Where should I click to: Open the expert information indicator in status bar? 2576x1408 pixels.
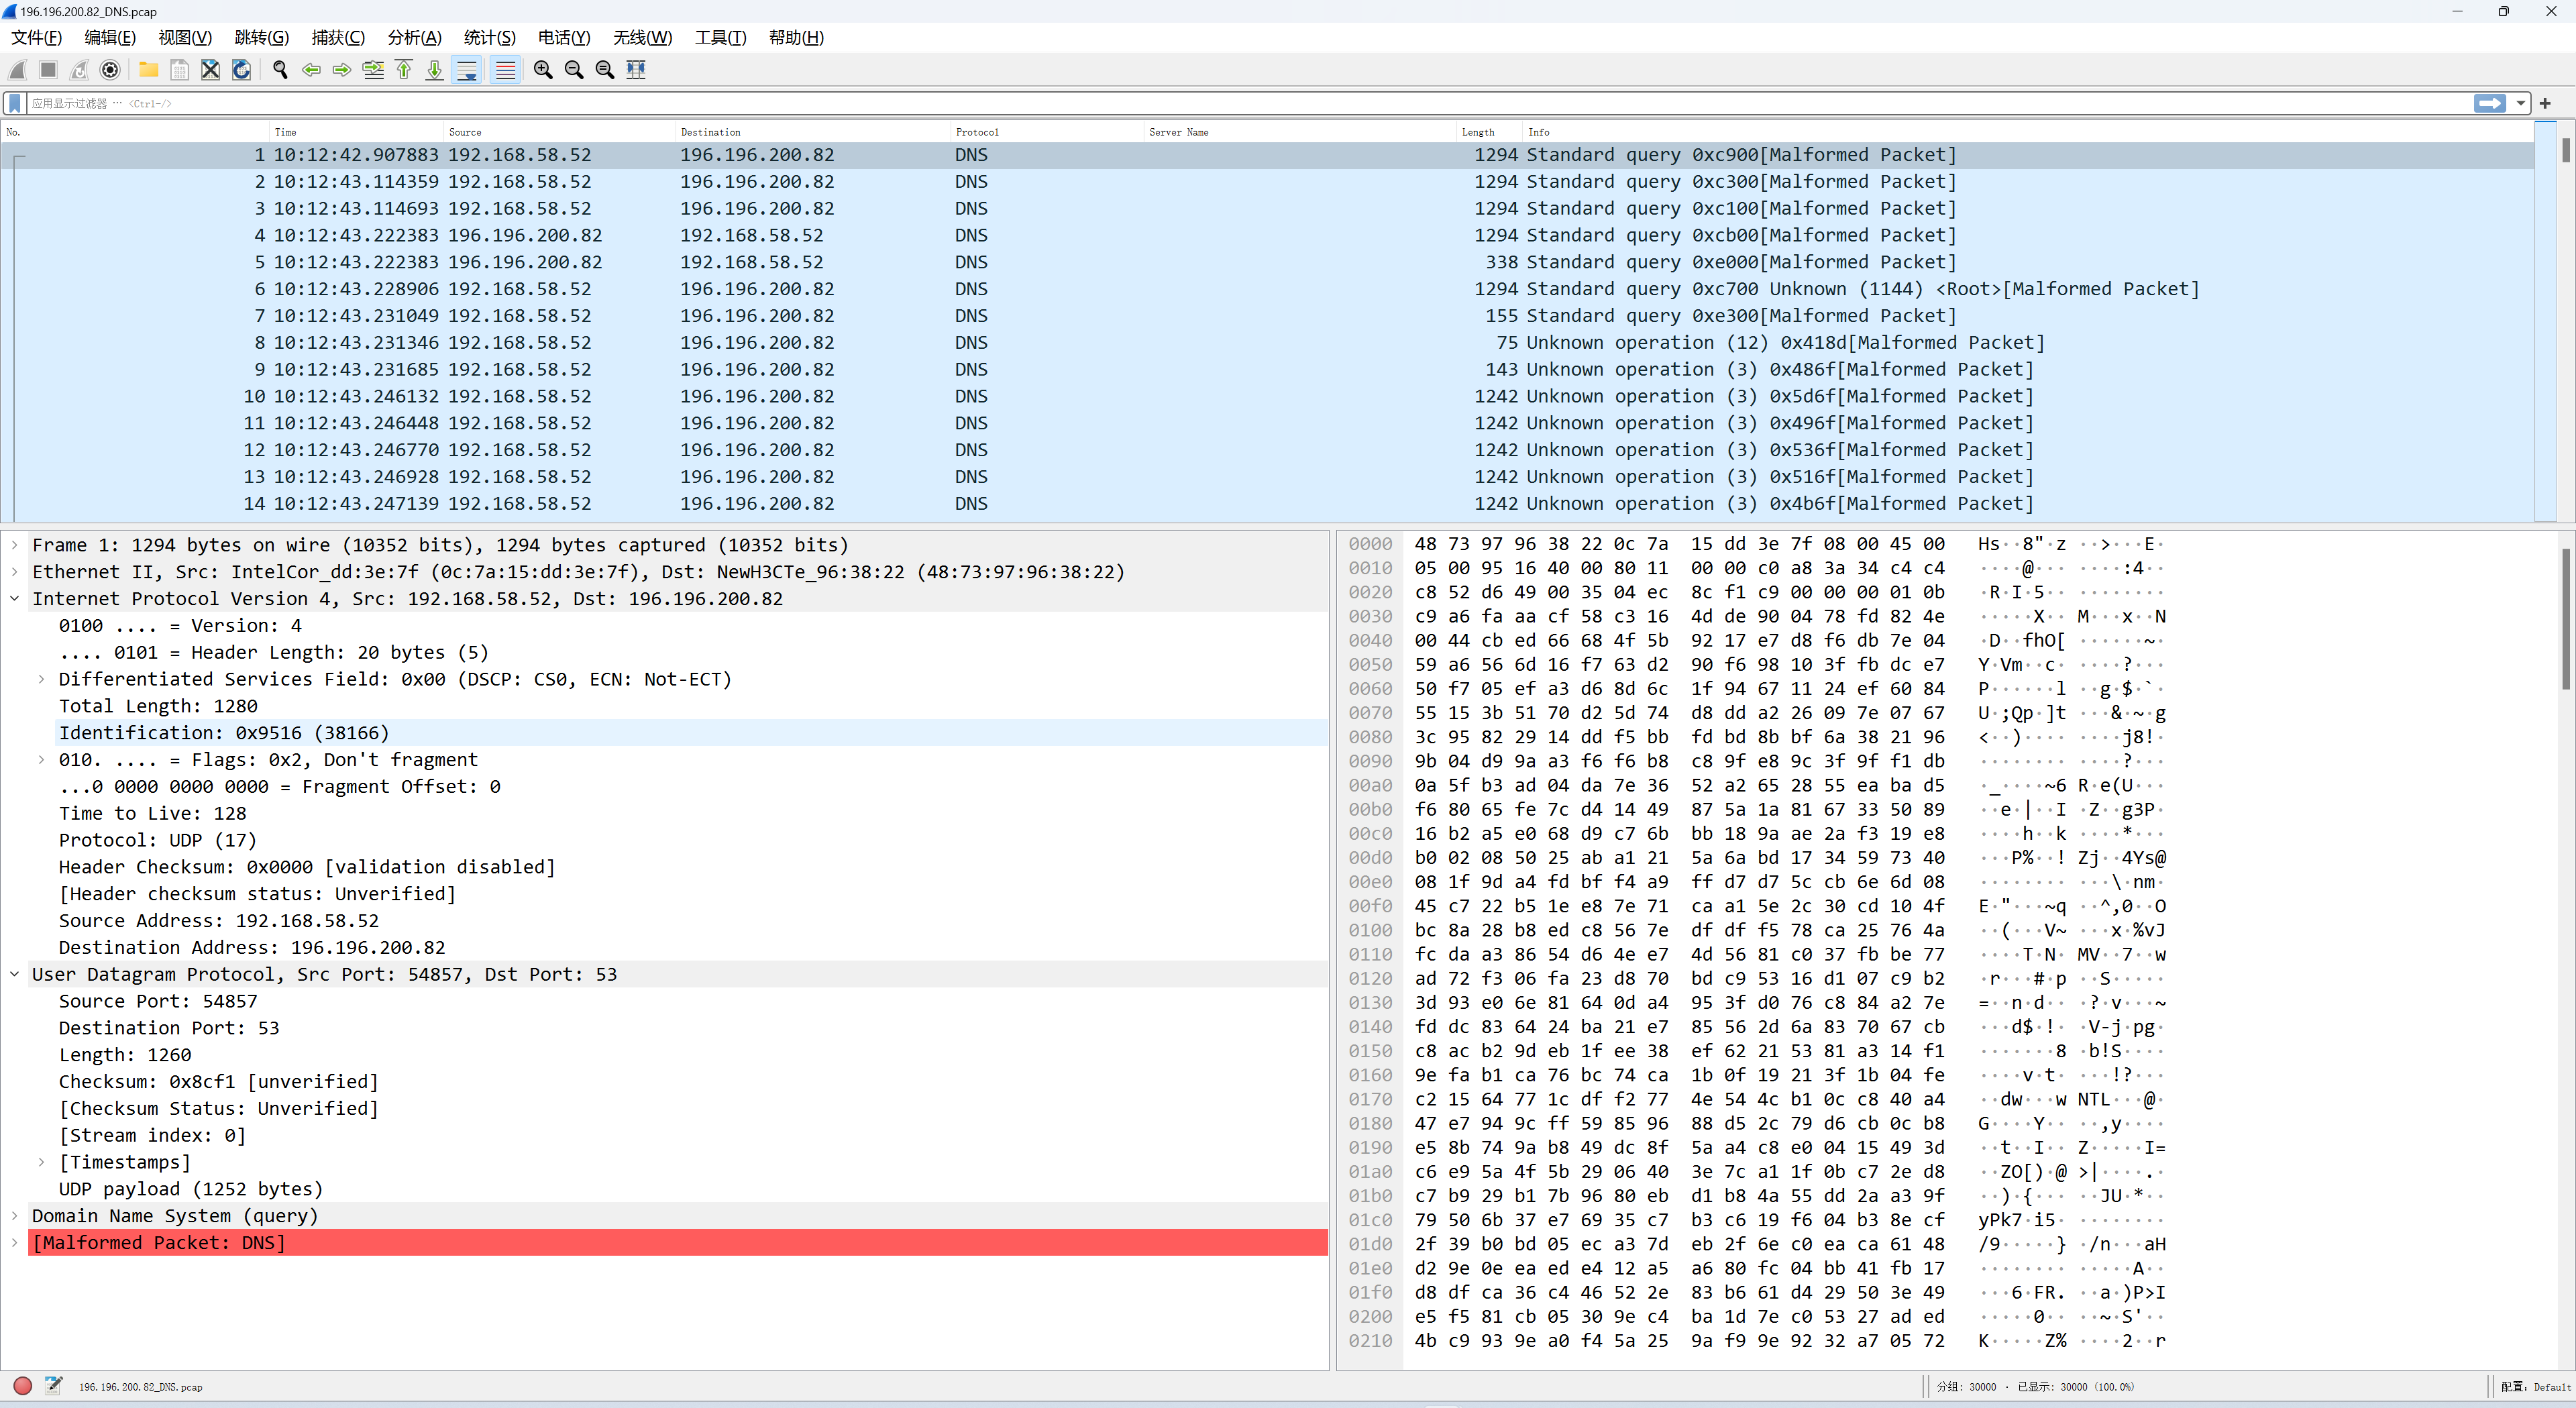pos(22,1387)
